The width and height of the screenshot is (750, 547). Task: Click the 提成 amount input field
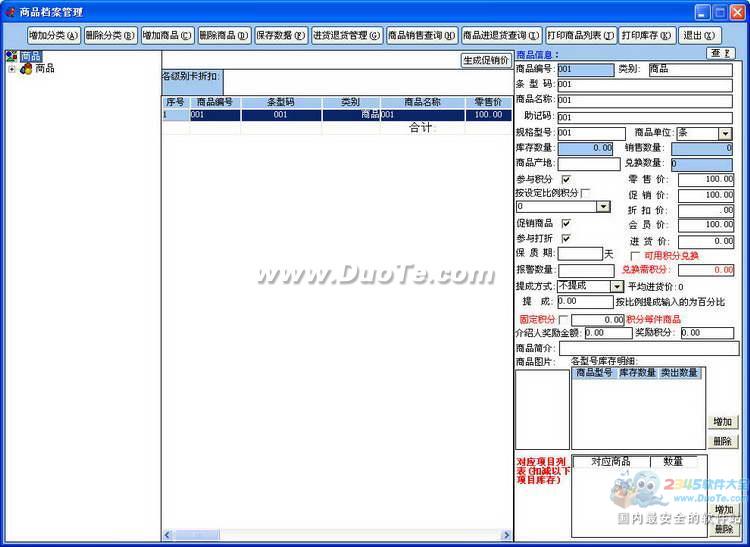(x=585, y=302)
